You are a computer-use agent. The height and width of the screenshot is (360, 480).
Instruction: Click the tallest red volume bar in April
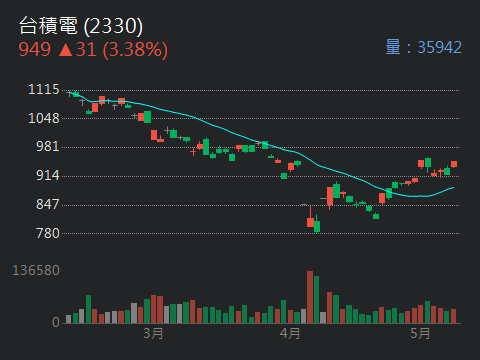click(310, 297)
